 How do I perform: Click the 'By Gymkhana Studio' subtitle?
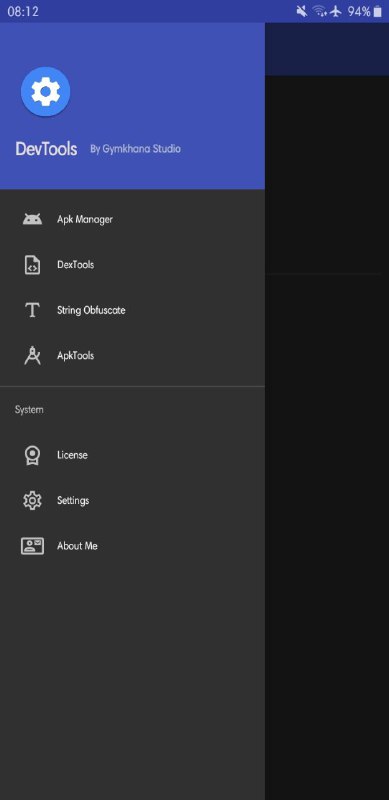click(135, 149)
